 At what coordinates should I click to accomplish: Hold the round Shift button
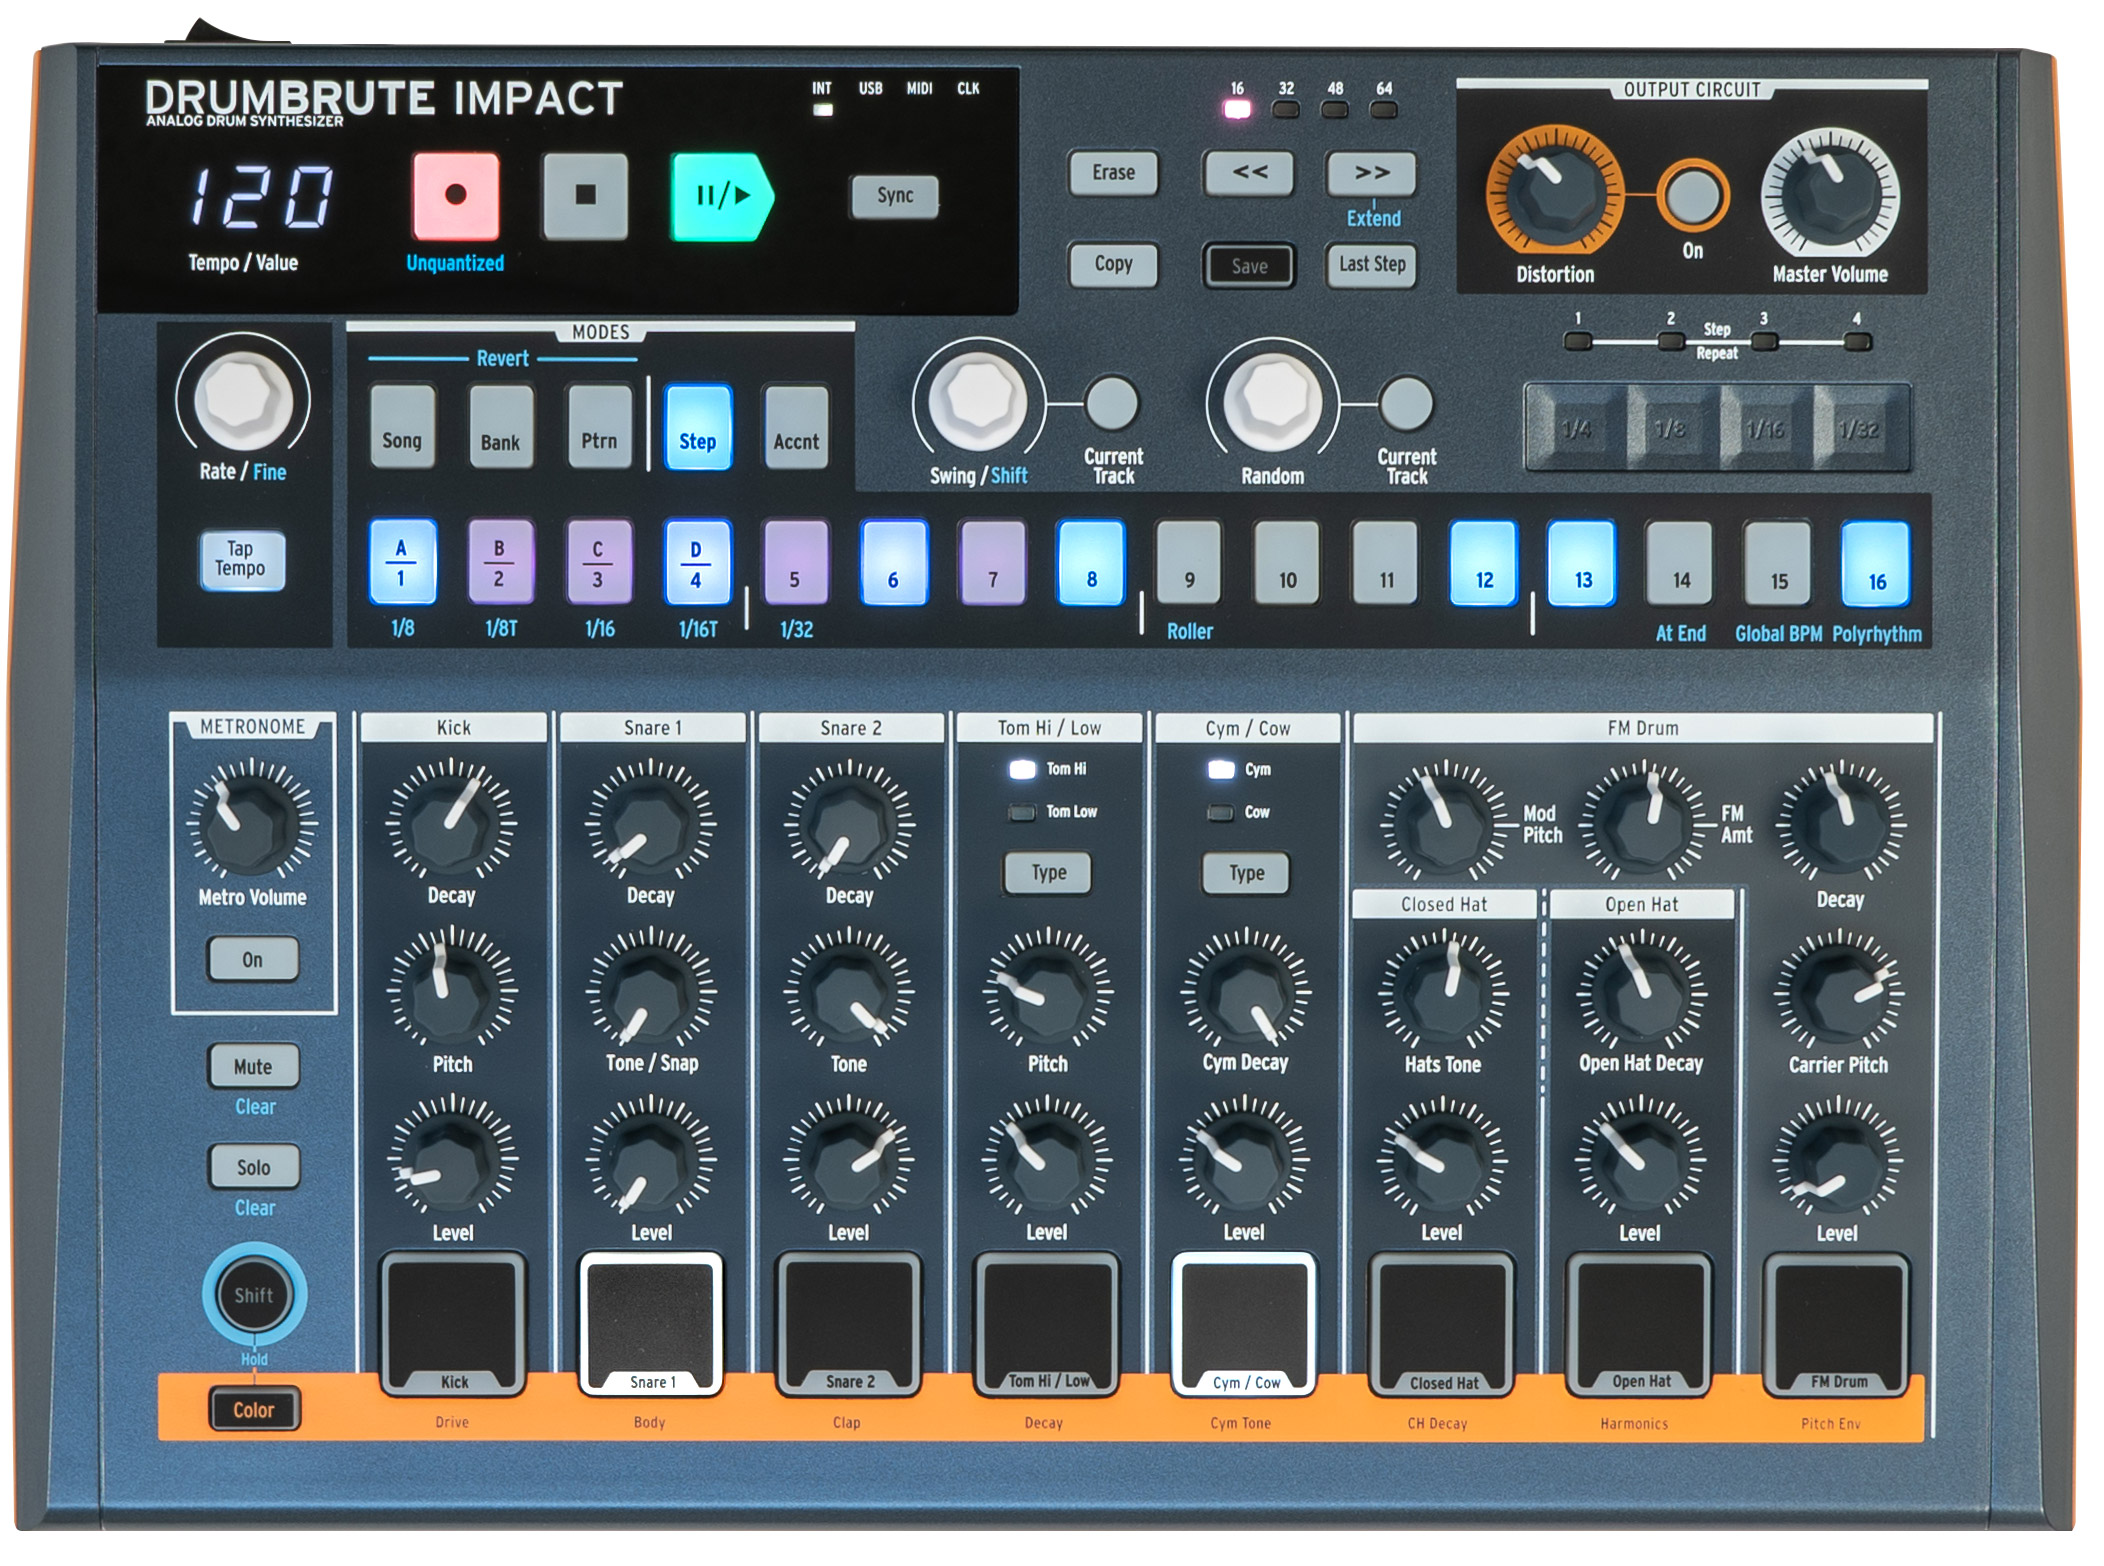[254, 1295]
